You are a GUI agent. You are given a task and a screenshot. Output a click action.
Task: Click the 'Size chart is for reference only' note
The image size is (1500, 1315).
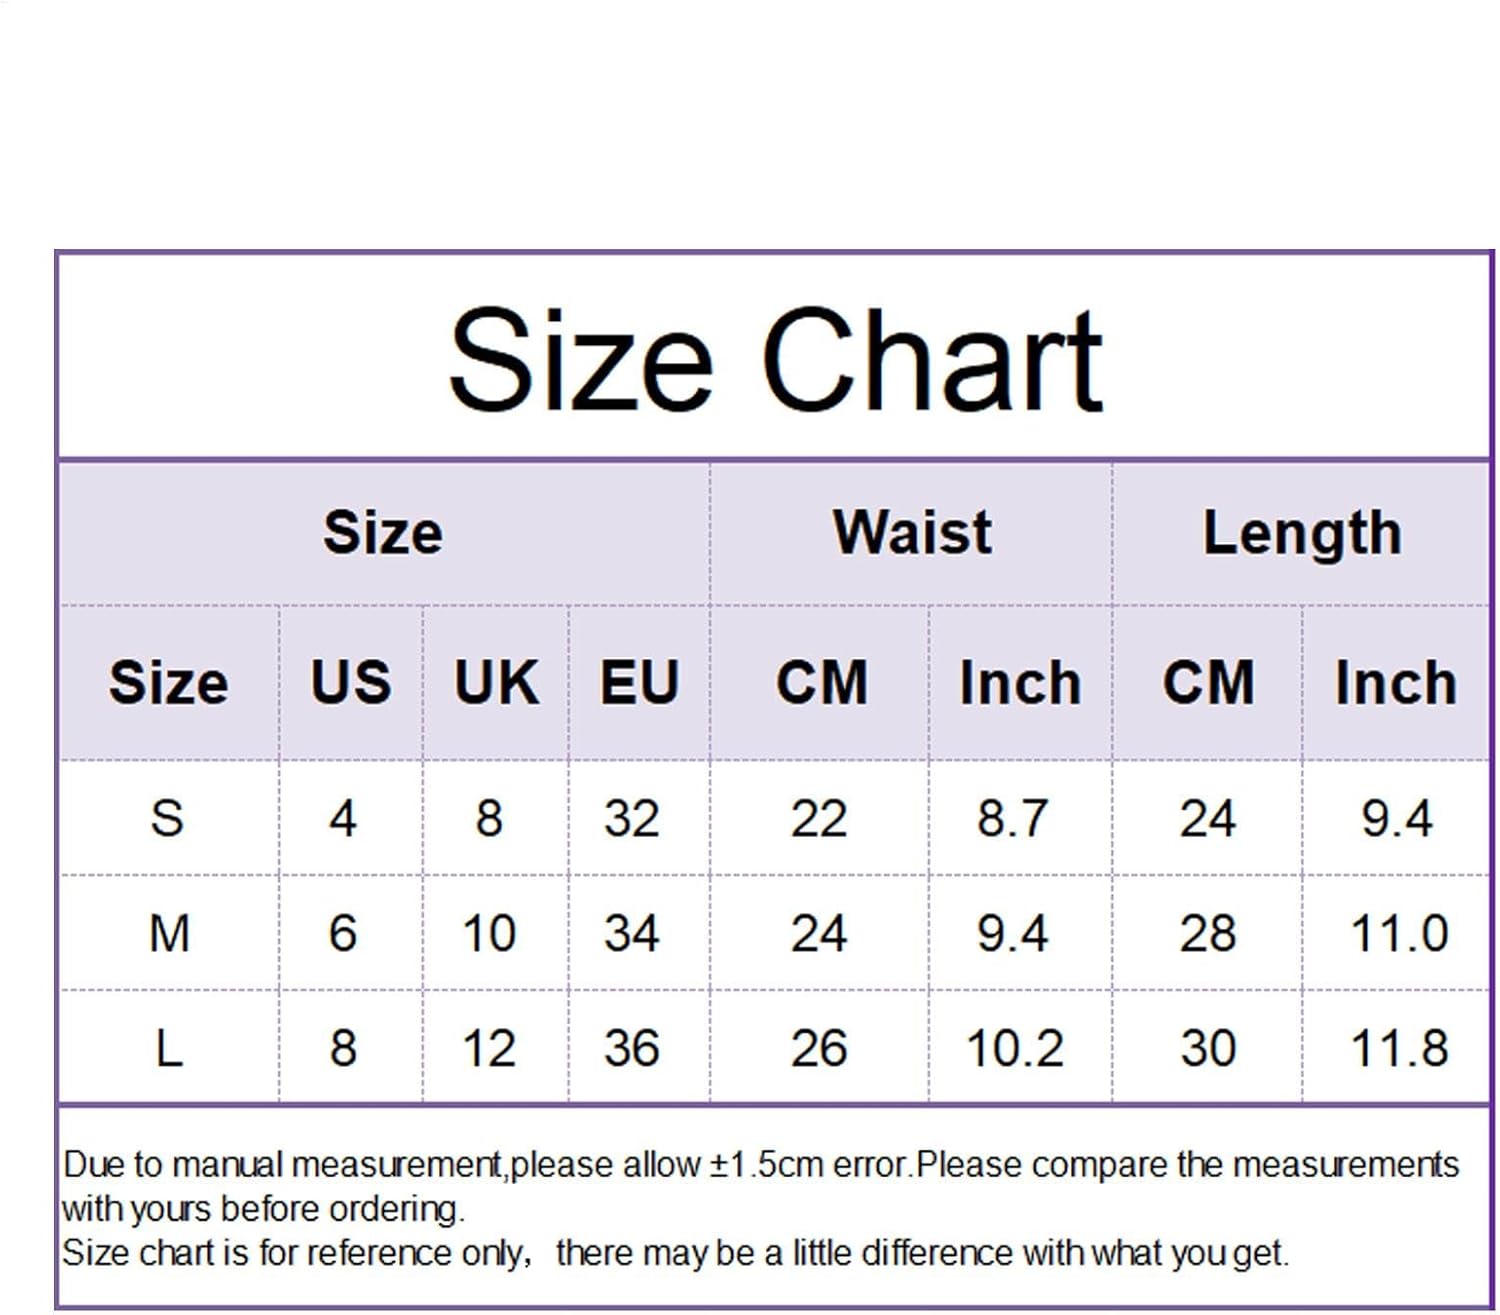[675, 1253]
